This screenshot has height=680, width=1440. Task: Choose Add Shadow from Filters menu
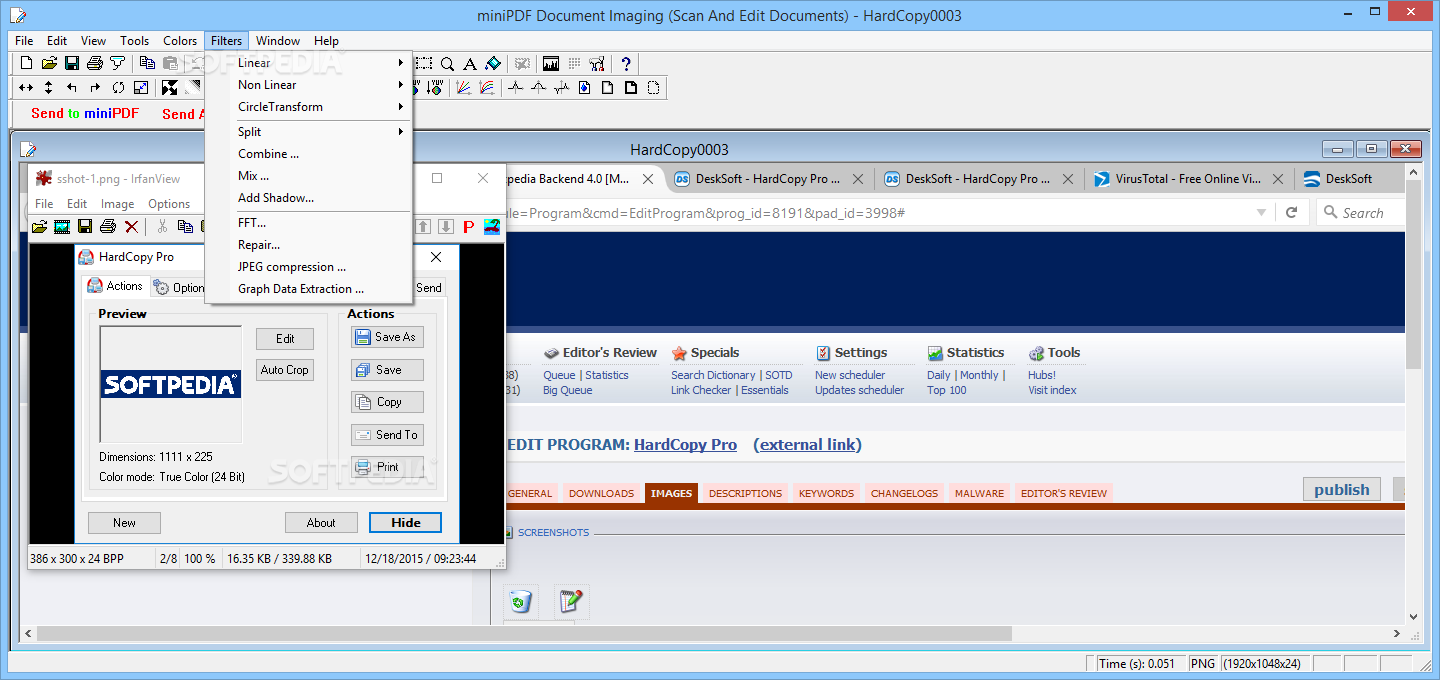[x=309, y=198]
